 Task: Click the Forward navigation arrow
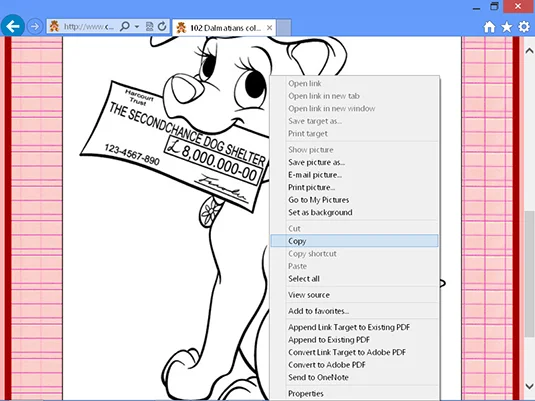(34, 26)
